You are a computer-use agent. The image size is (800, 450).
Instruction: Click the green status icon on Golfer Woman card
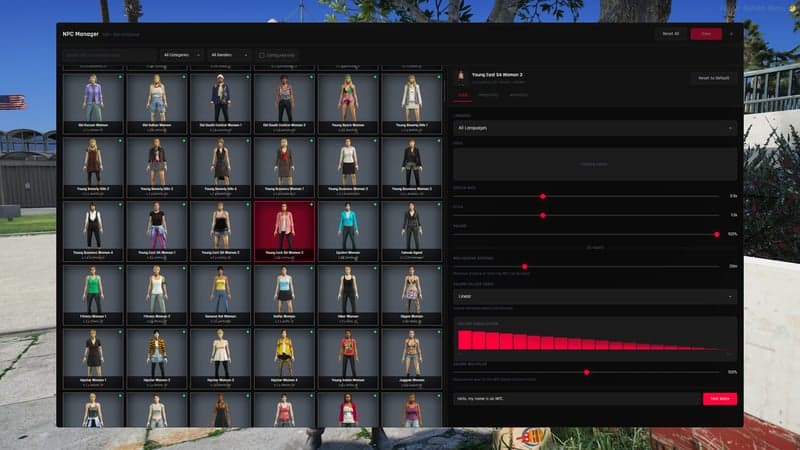[x=311, y=268]
